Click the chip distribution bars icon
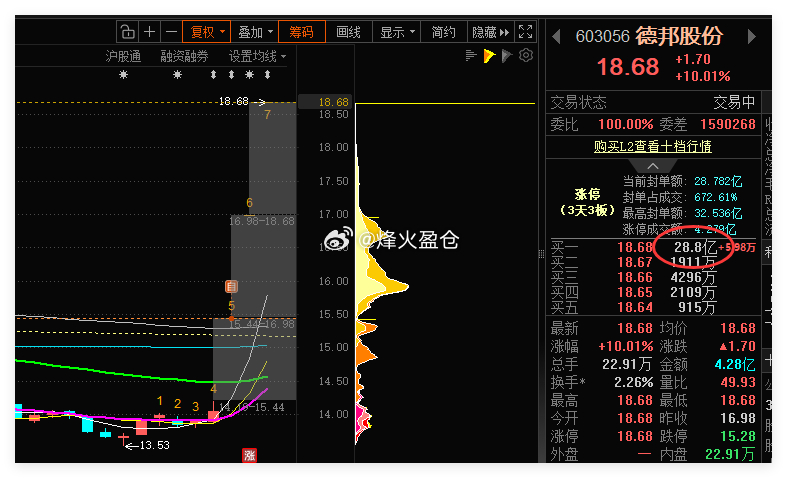Image resolution: width=787 pixels, height=478 pixels. coord(470,56)
